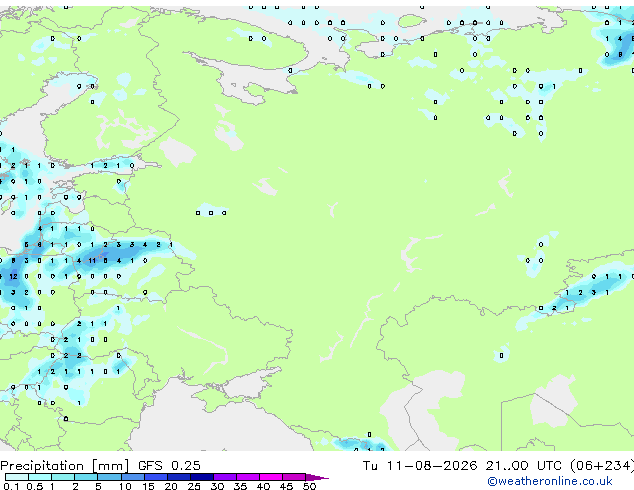Viewport: 634px width, 490px height.
Task: Select the legend label '40'
Action: click(x=263, y=486)
